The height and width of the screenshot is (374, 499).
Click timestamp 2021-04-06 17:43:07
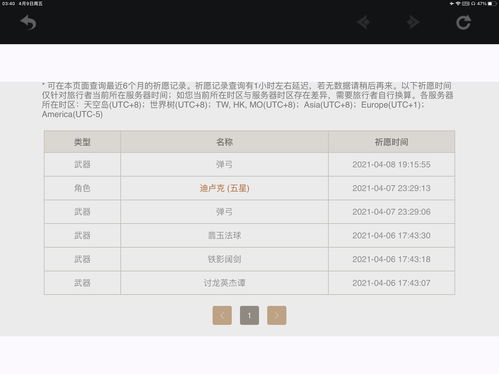(392, 283)
